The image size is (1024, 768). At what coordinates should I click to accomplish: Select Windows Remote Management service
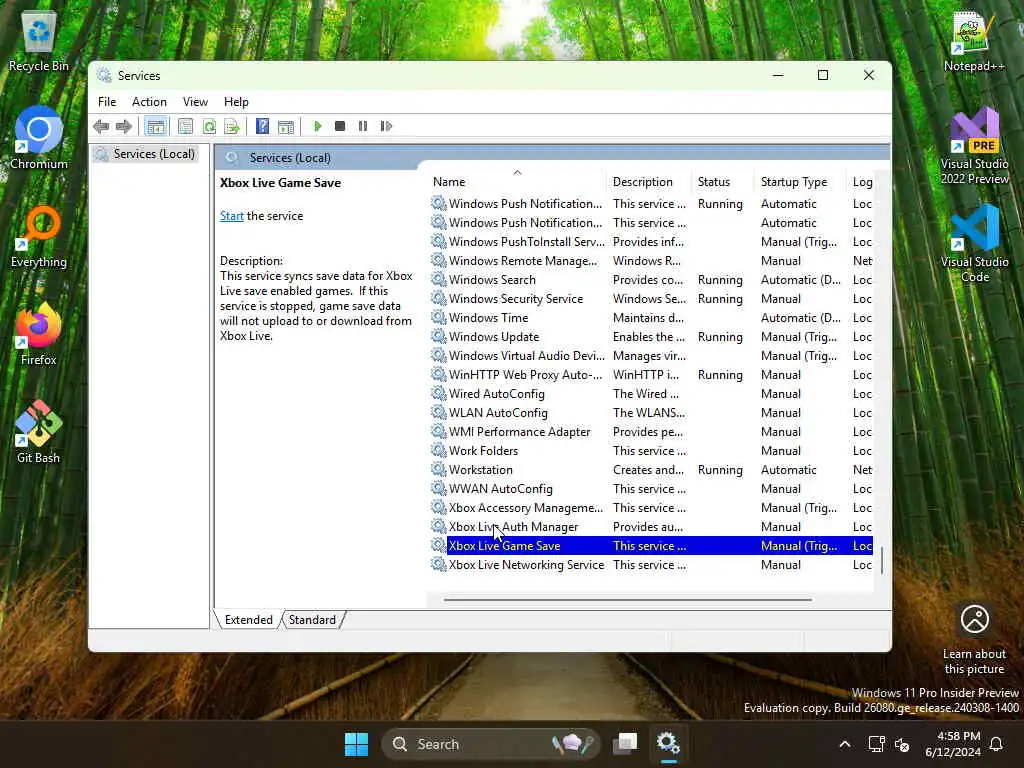point(651,261)
